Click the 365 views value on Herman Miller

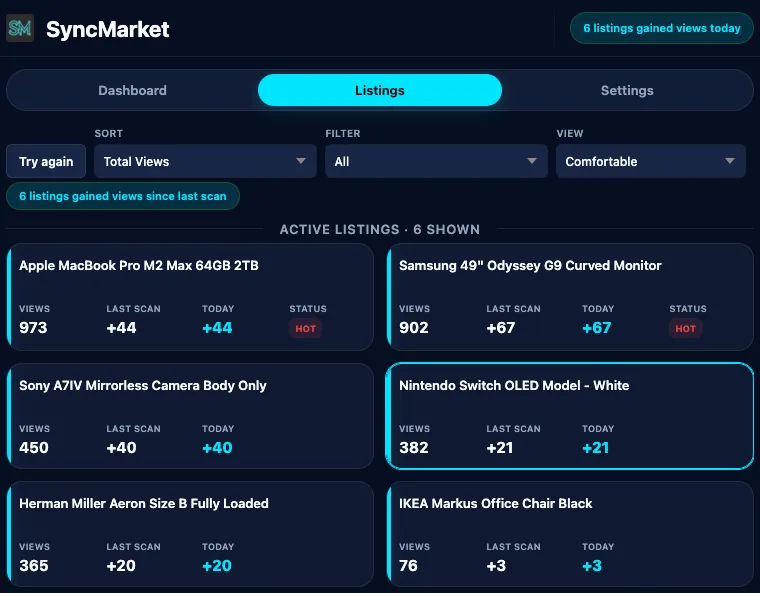tap(34, 565)
